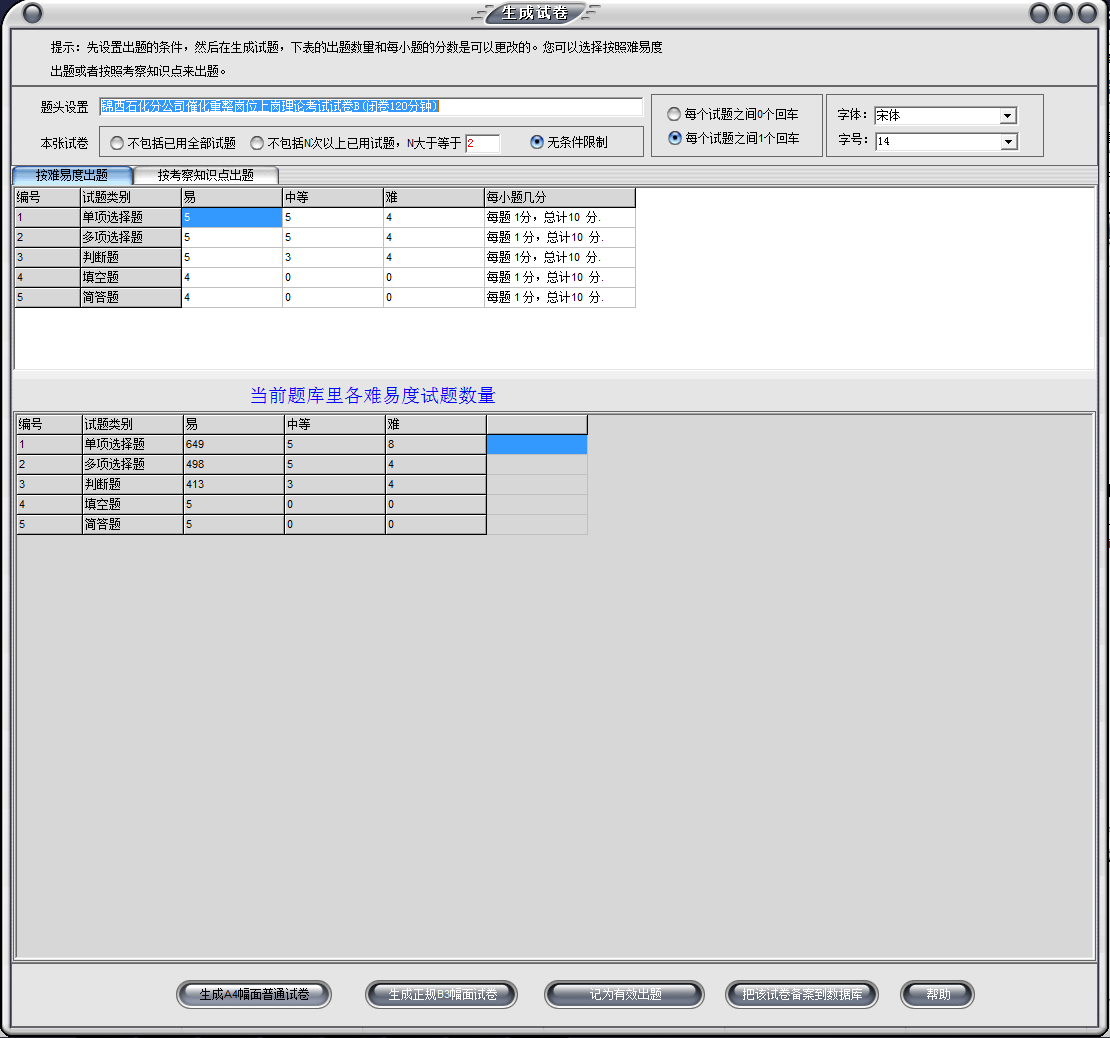Click 难 cell of 判断题 in top table

pyautogui.click(x=433, y=257)
